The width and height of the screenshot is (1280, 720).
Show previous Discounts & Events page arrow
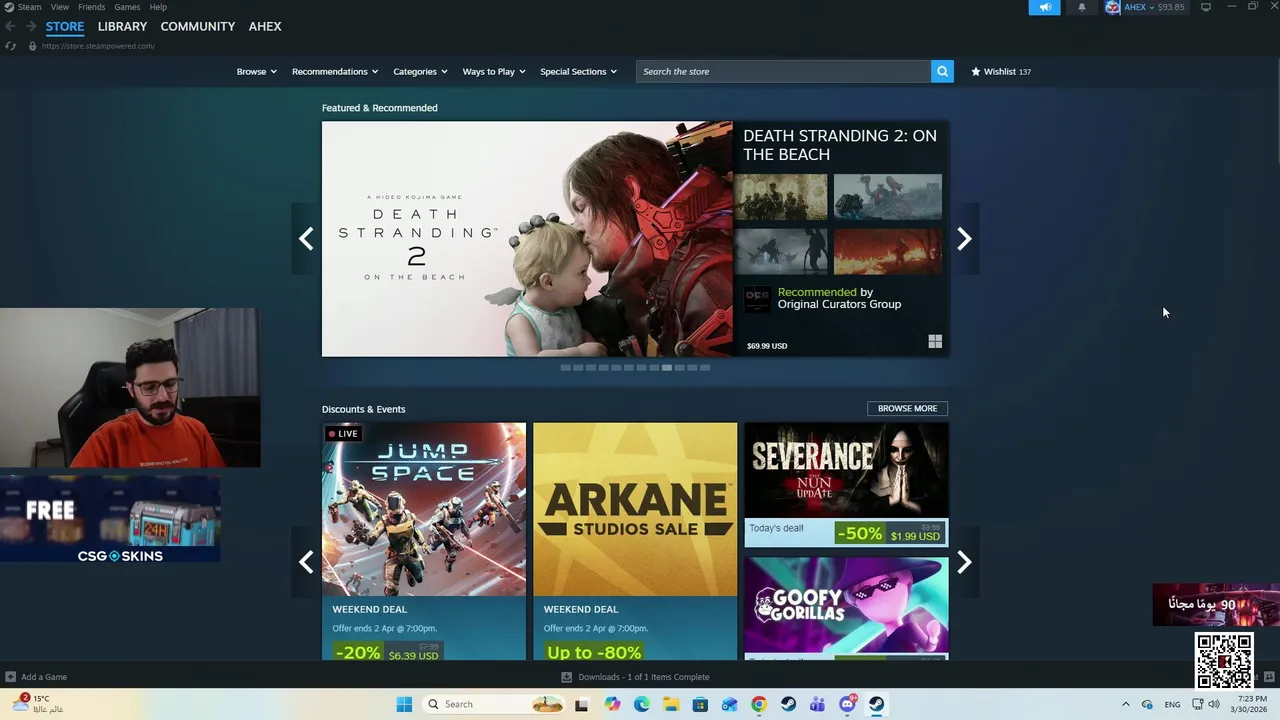(x=306, y=563)
